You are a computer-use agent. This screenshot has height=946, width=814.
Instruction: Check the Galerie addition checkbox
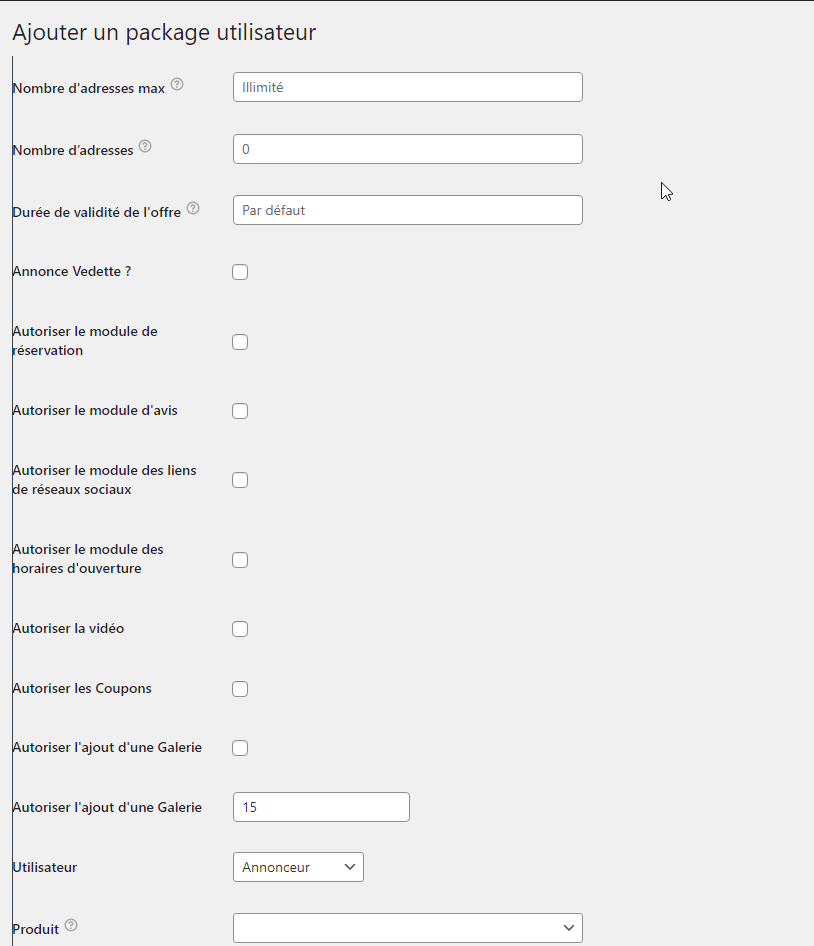240,748
